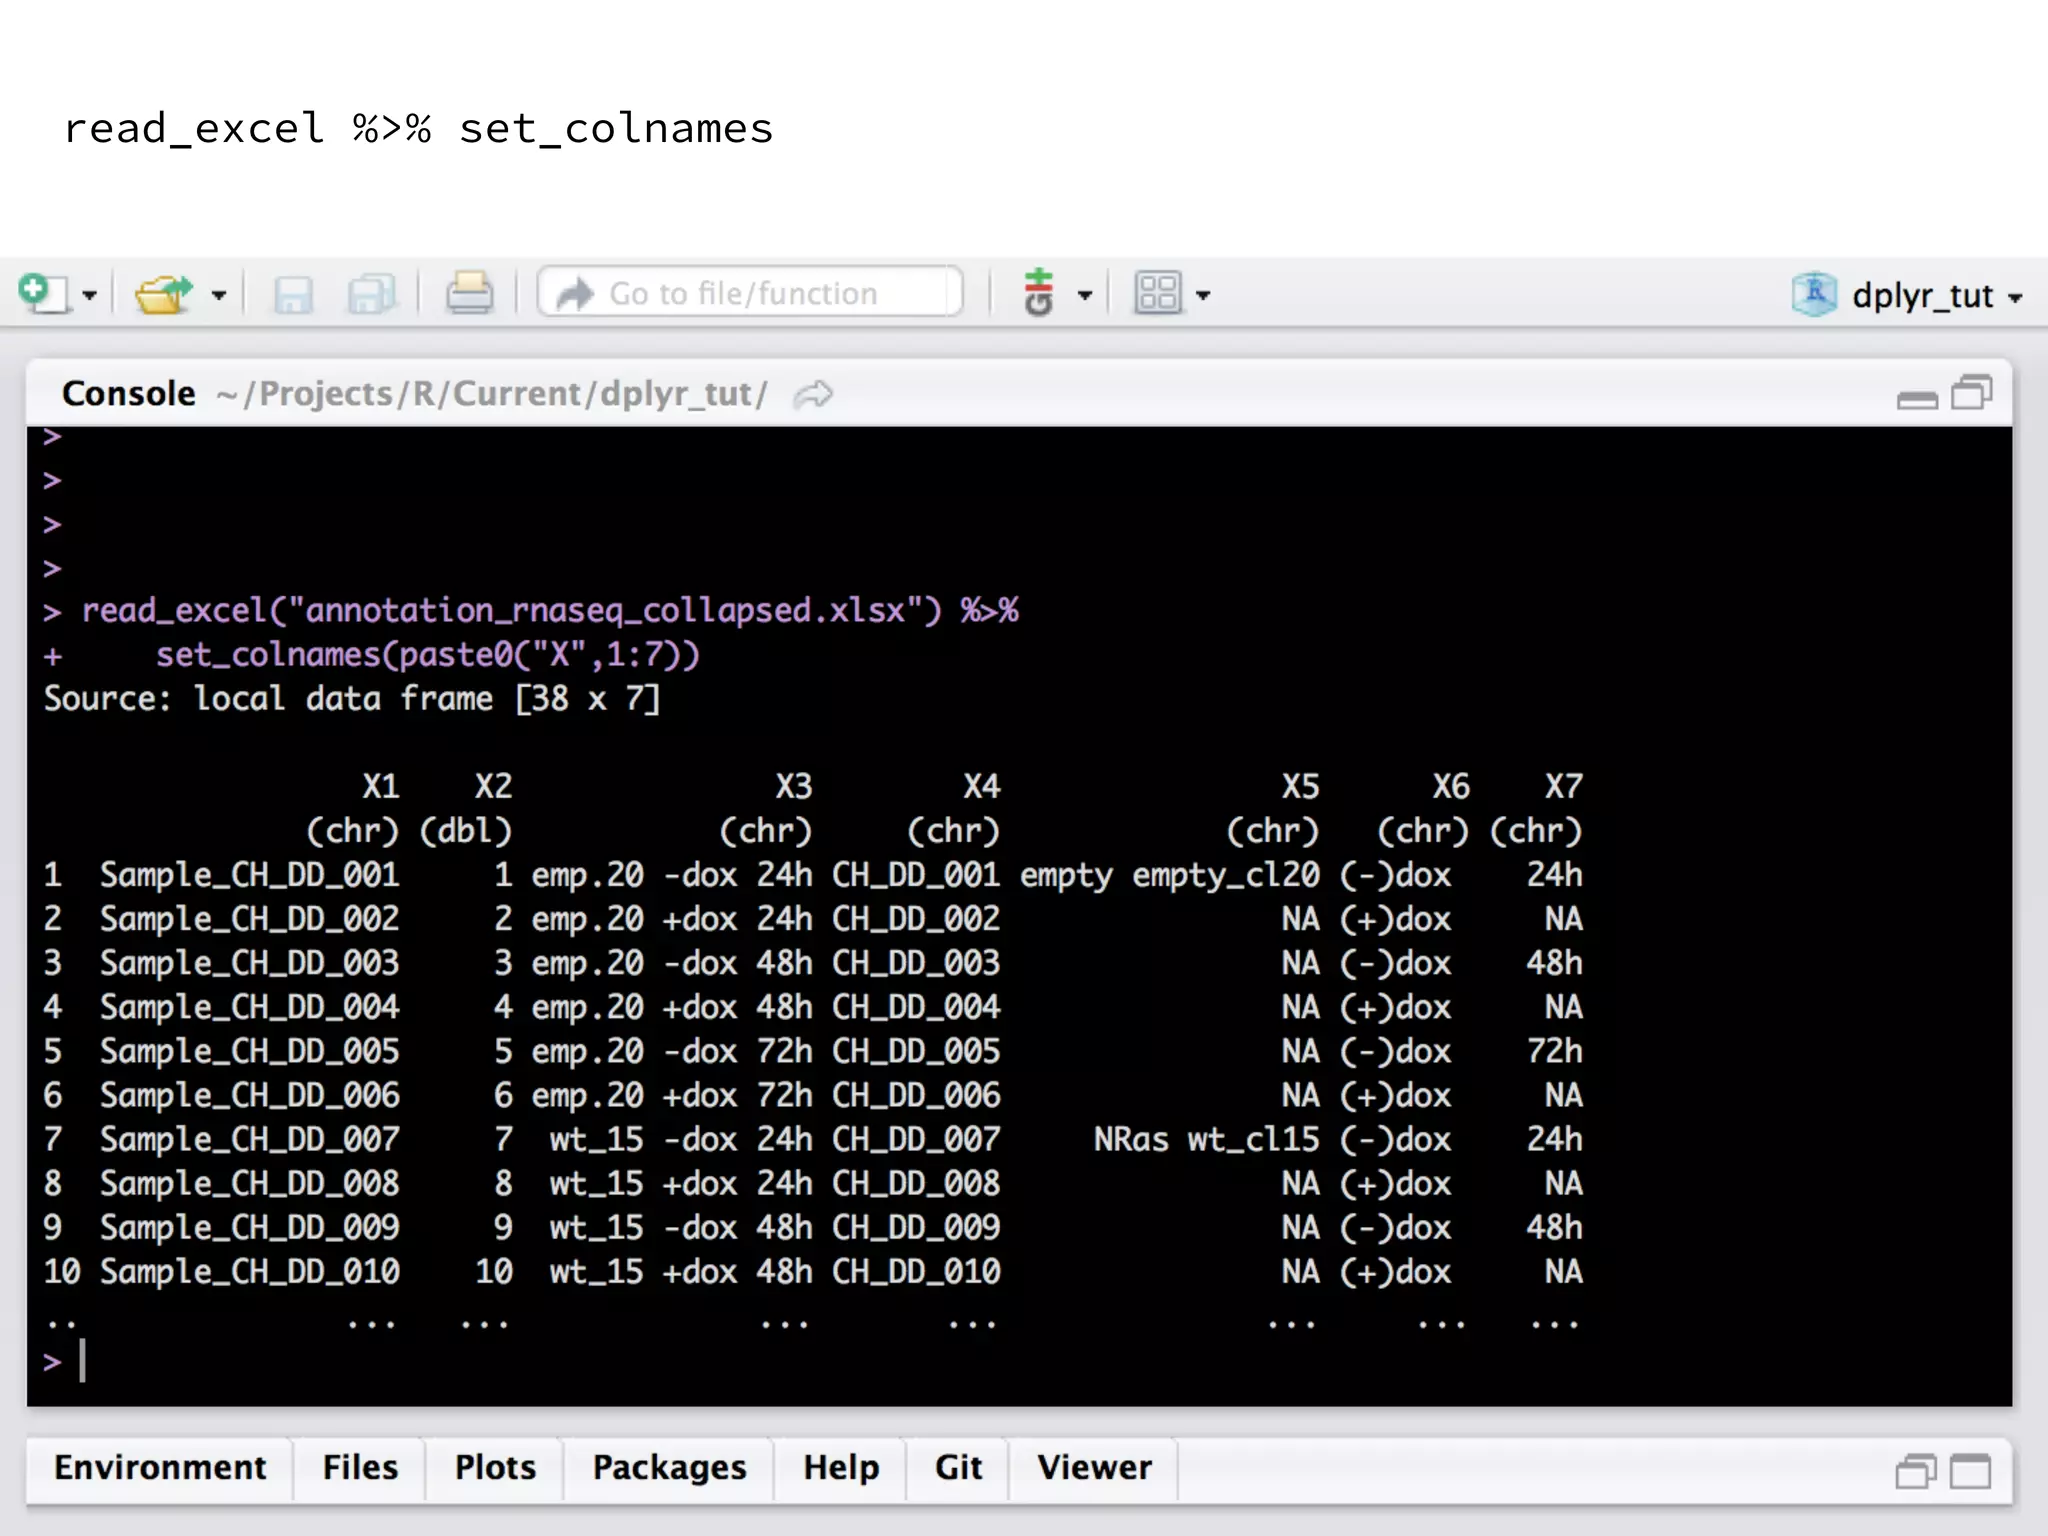The image size is (2048, 1536).
Task: Expand the Git toolbar dropdown arrow
Action: point(1085,295)
